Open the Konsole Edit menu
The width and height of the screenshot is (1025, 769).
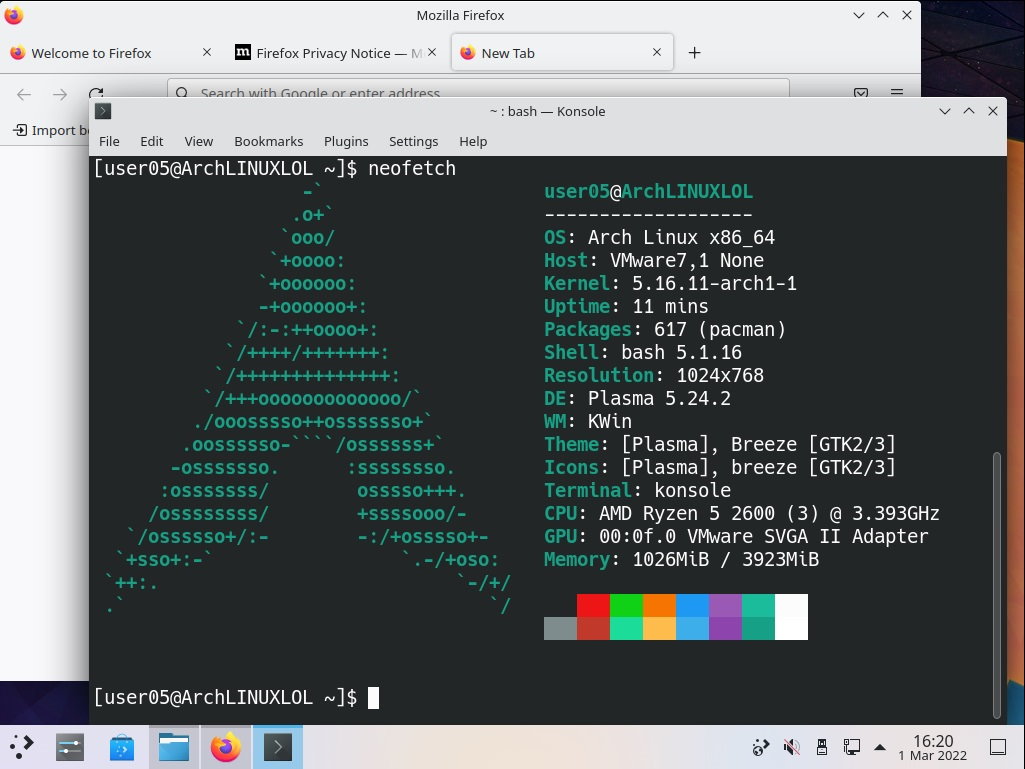point(151,141)
